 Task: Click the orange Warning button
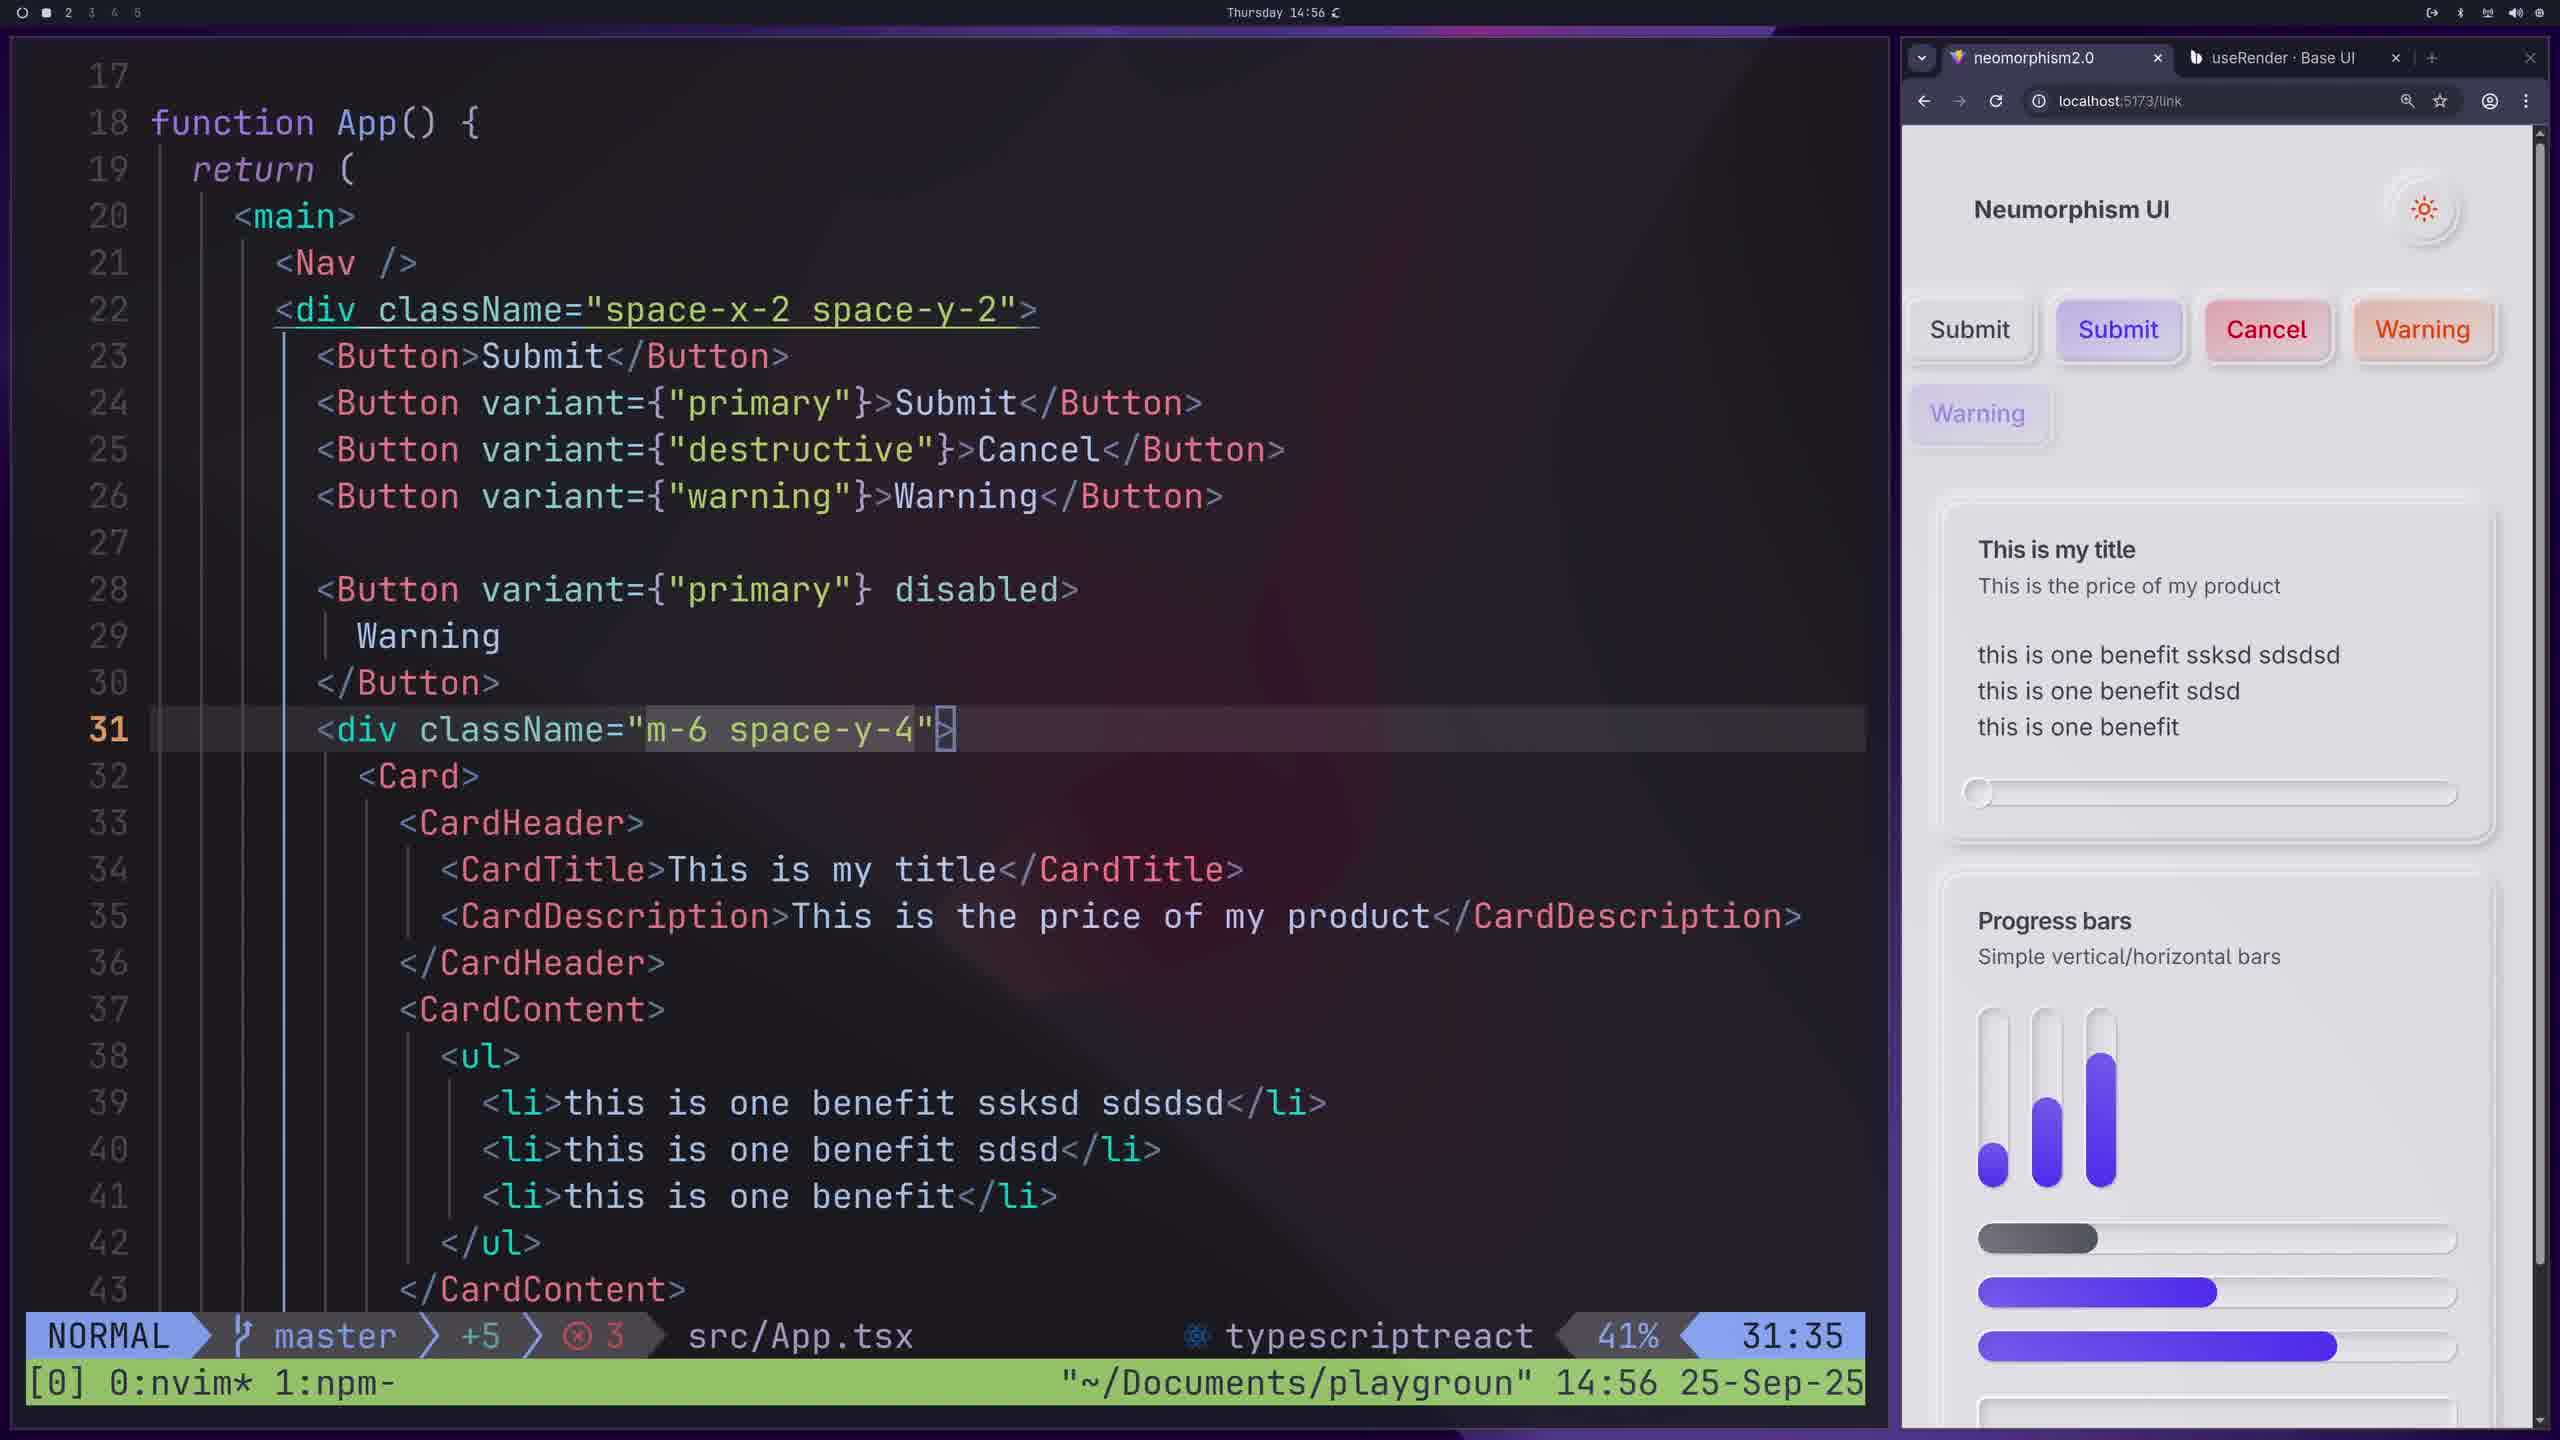tap(2422, 330)
